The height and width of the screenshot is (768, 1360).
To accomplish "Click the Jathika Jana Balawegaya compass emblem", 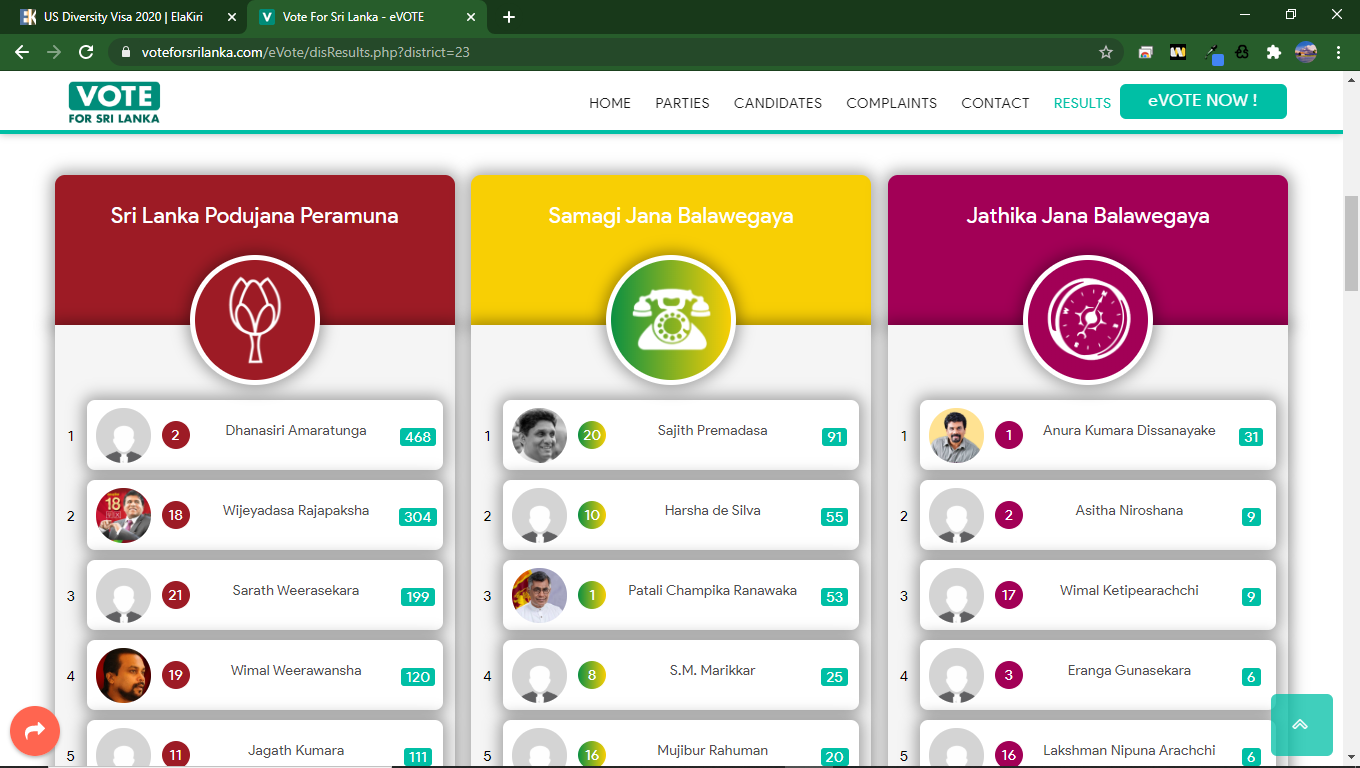I will coord(1088,320).
